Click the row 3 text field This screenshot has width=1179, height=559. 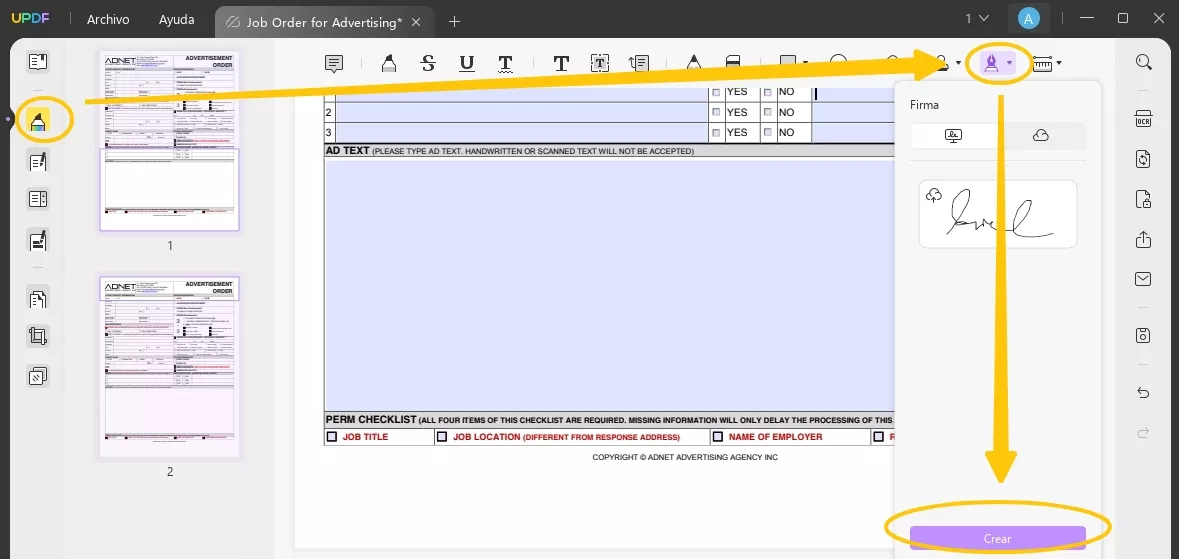pos(521,132)
